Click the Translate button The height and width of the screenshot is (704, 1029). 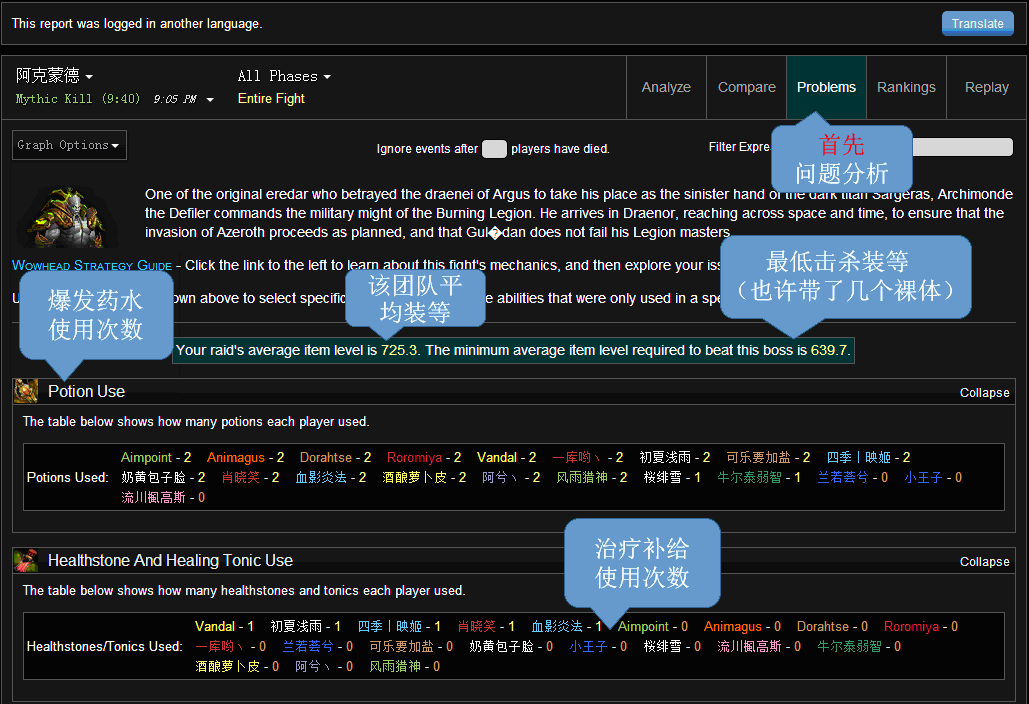977,23
